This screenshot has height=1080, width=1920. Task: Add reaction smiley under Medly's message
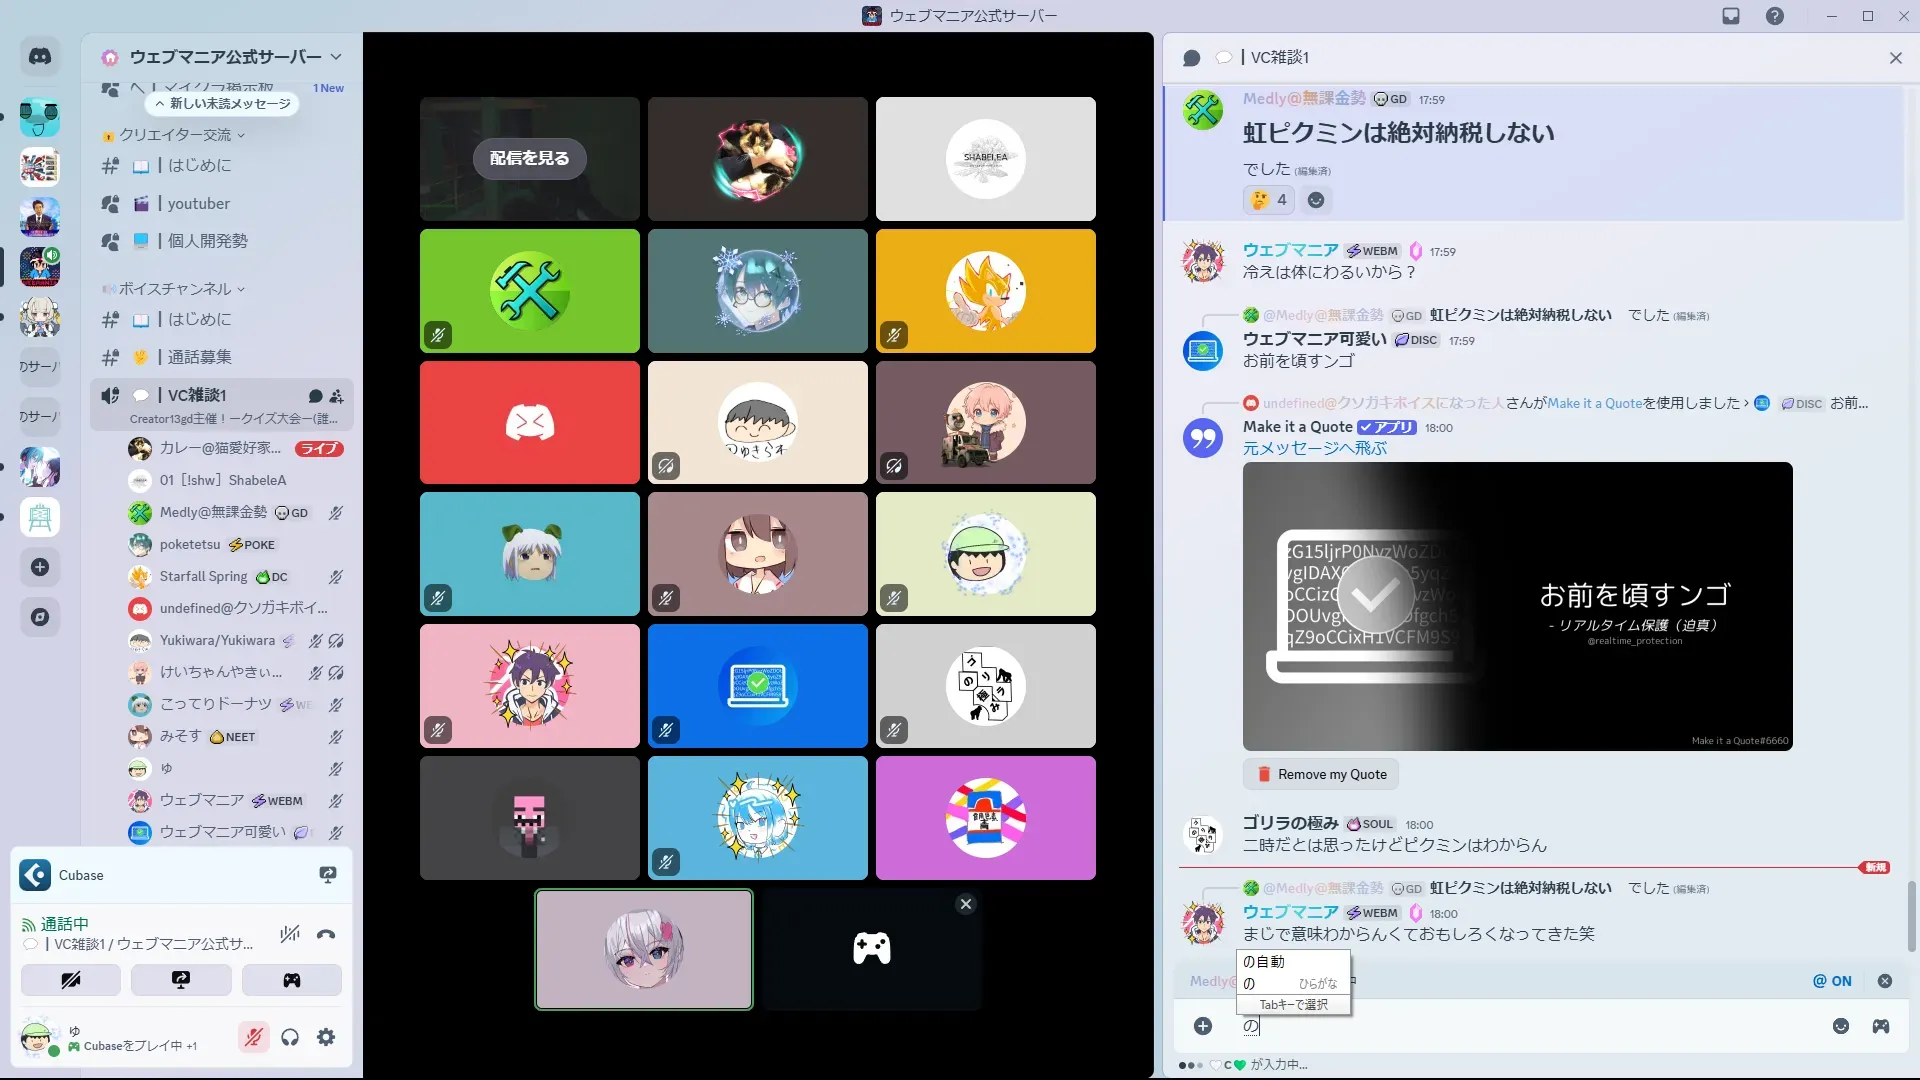[x=1316, y=200]
